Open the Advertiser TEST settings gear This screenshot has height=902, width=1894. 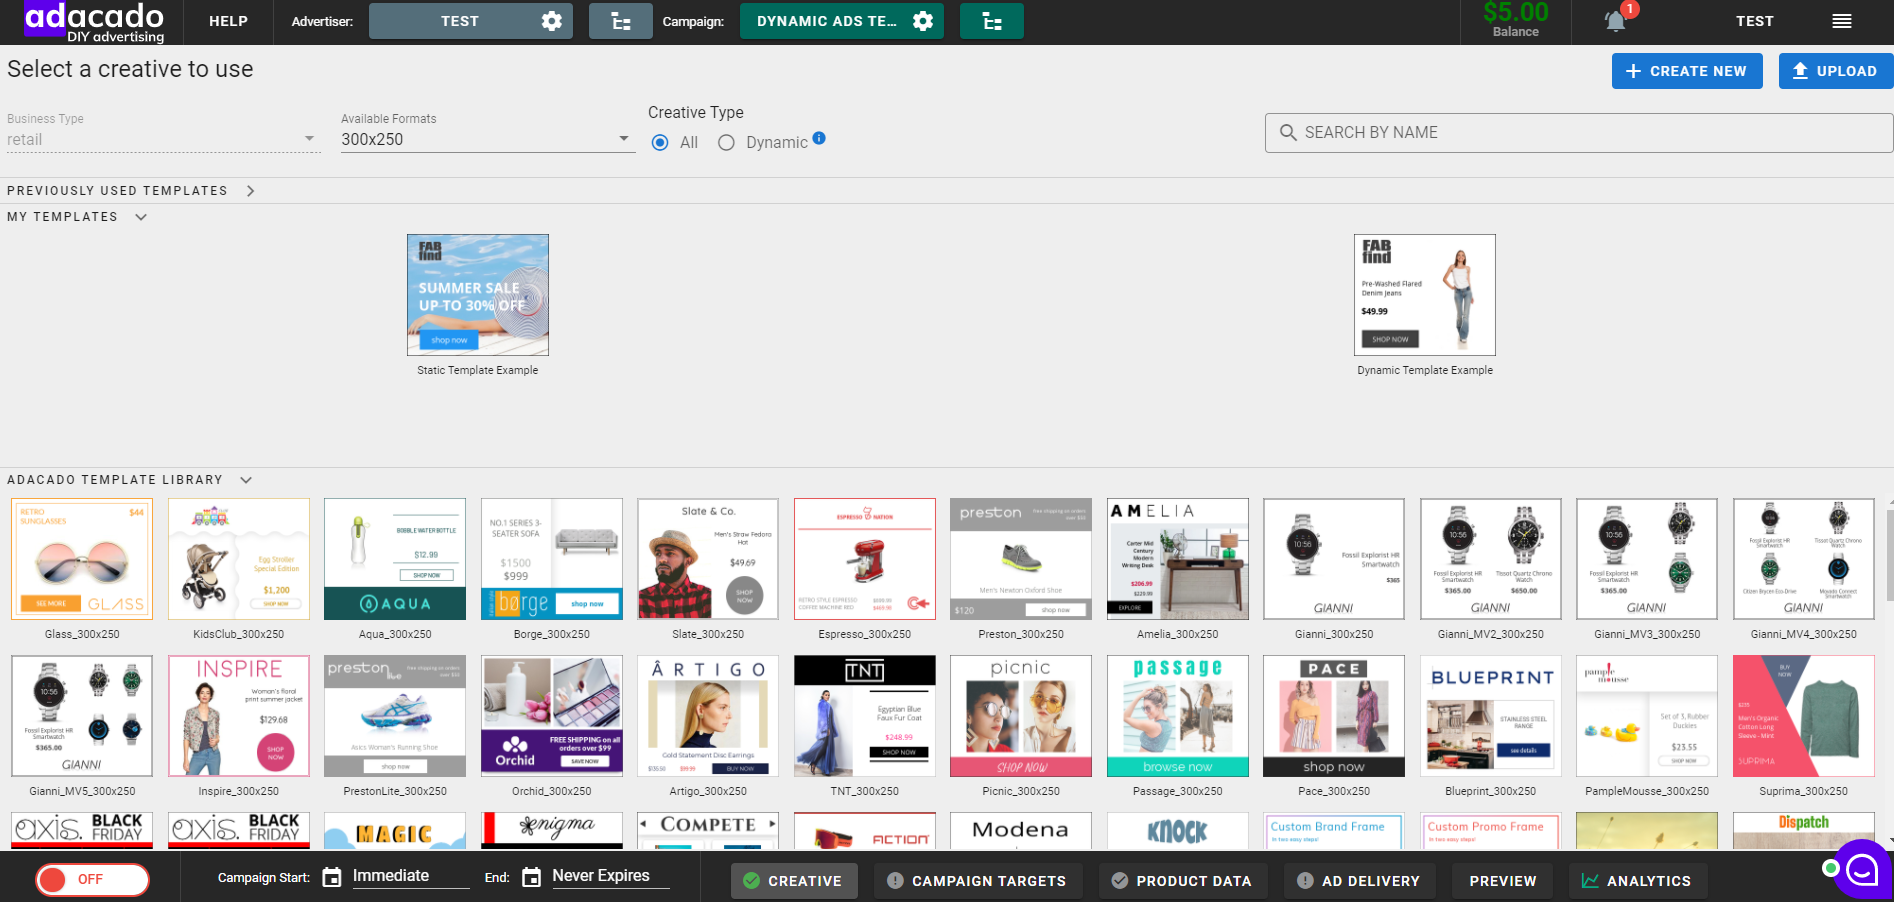point(551,21)
